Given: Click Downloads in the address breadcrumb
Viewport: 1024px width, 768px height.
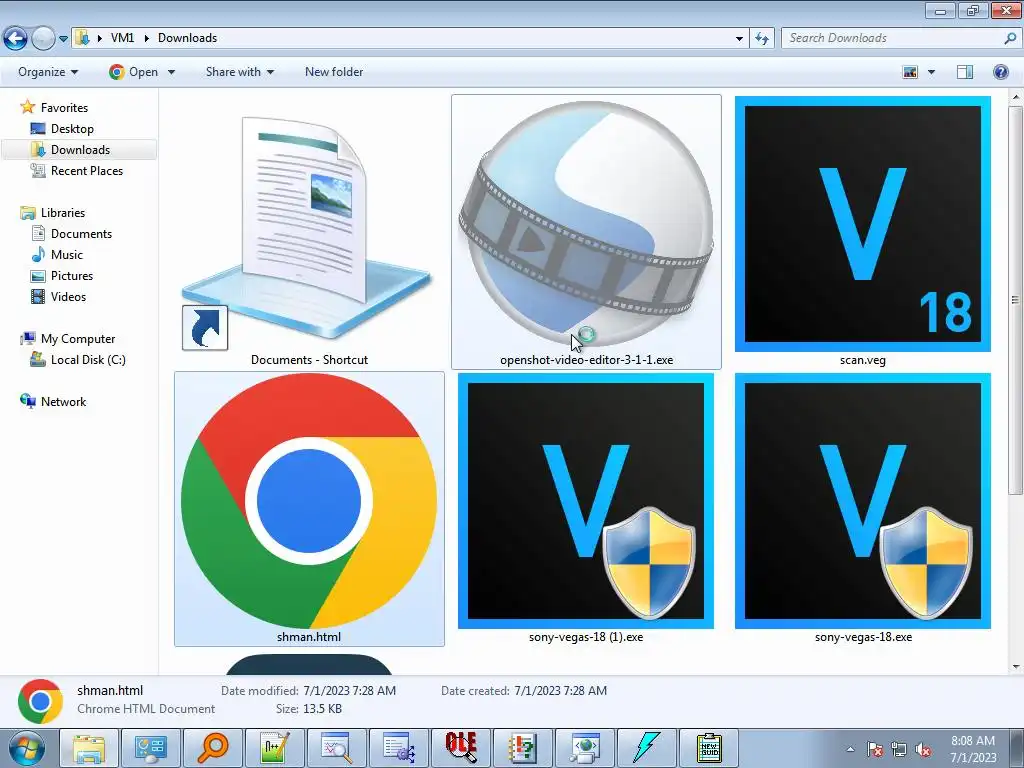Looking at the screenshot, I should tap(187, 38).
